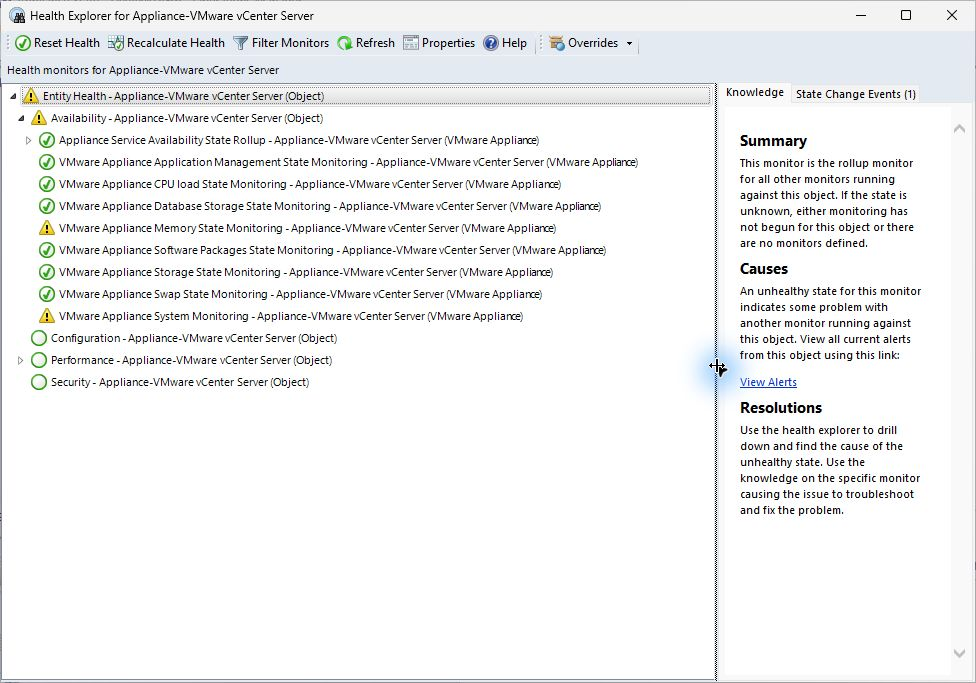Viewport: 976px width, 683px height.
Task: Select VMware Appliance Database Storage State Monitoring row
Action: (x=330, y=206)
